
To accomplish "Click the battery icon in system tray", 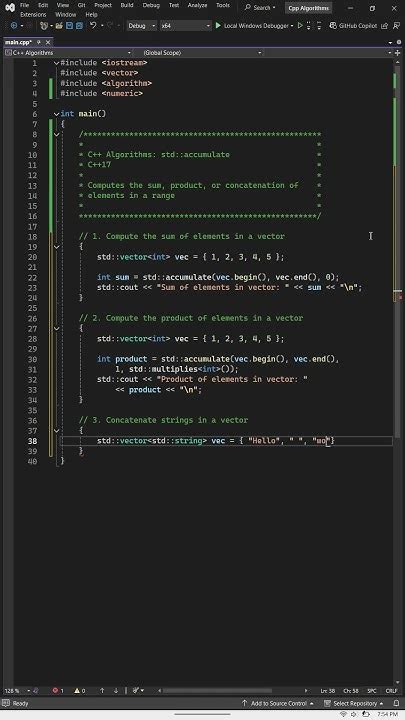I will (366, 714).
